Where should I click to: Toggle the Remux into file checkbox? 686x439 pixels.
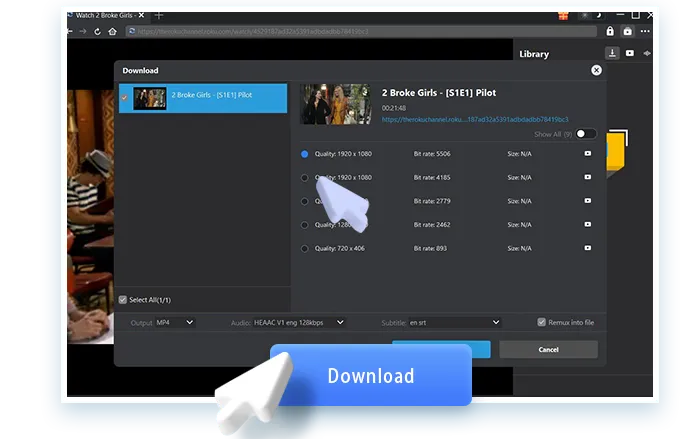coord(542,322)
